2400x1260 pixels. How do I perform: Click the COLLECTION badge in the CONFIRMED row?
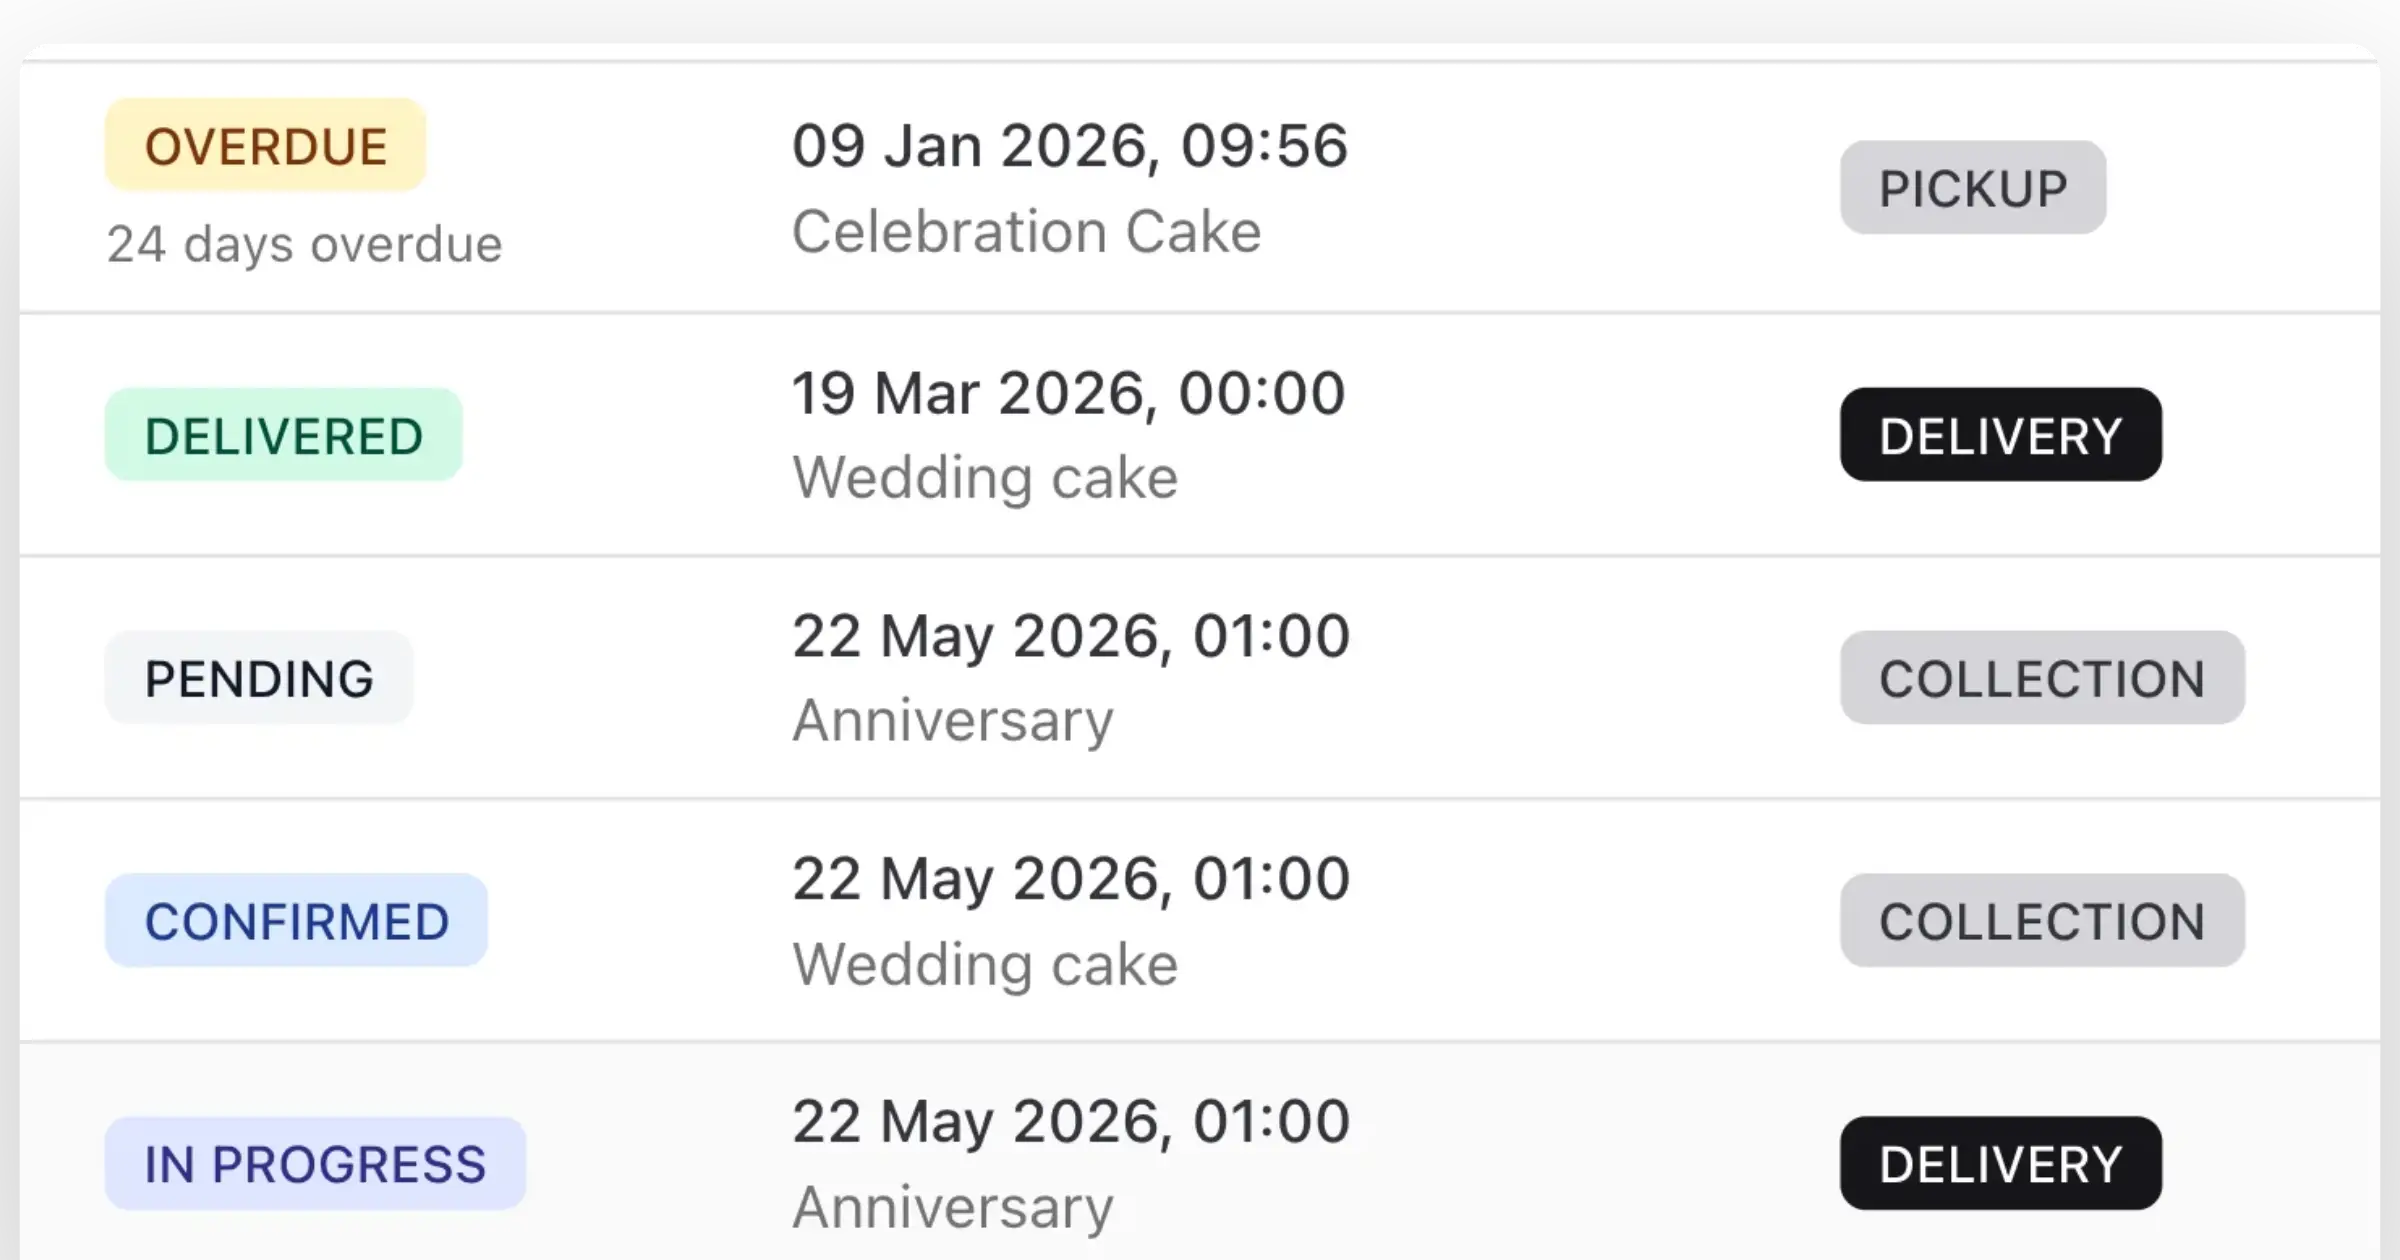pyautogui.click(x=2041, y=921)
